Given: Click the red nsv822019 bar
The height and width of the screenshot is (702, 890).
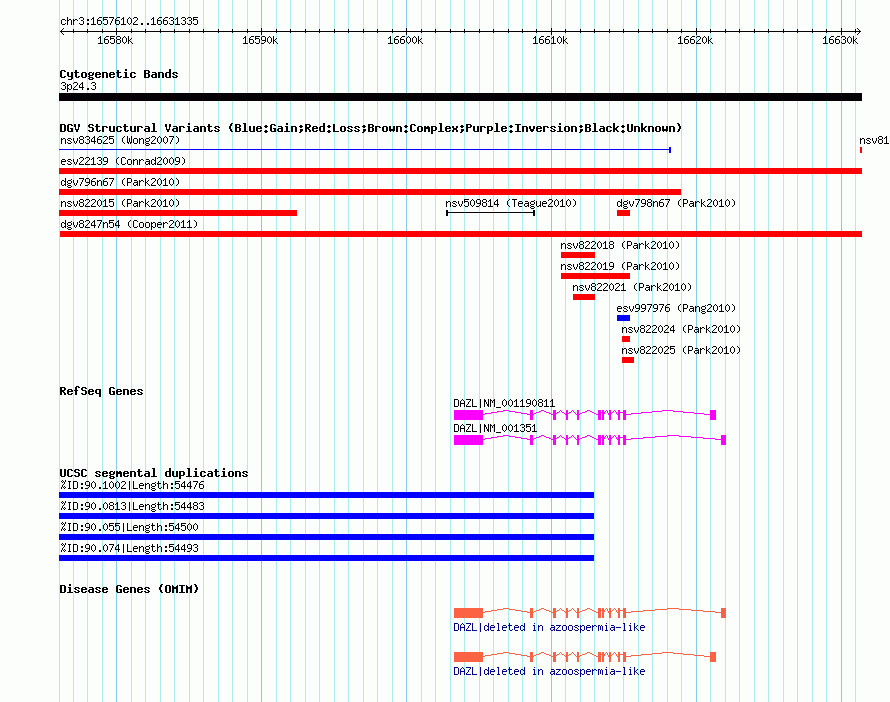Looking at the screenshot, I should [x=595, y=276].
